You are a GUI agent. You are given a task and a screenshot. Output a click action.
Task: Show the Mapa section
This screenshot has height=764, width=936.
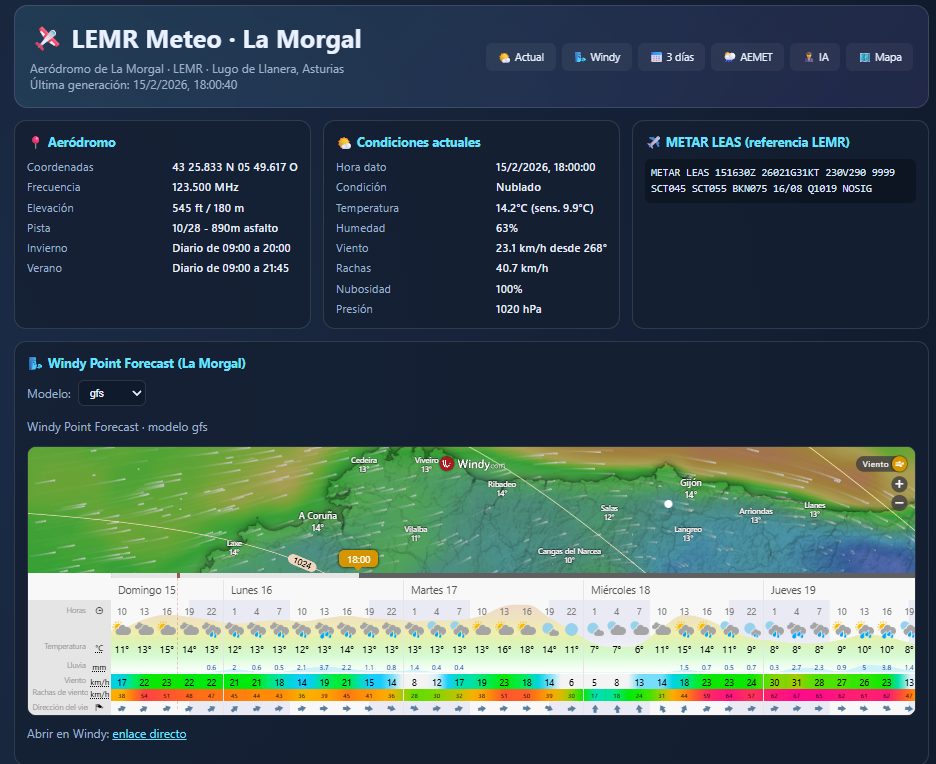(x=879, y=57)
